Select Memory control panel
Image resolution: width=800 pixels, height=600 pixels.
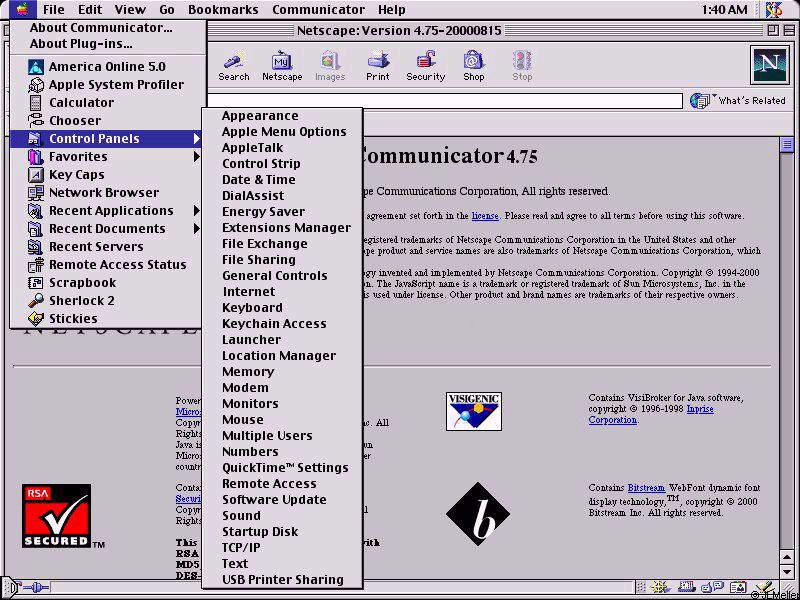click(x=282, y=371)
